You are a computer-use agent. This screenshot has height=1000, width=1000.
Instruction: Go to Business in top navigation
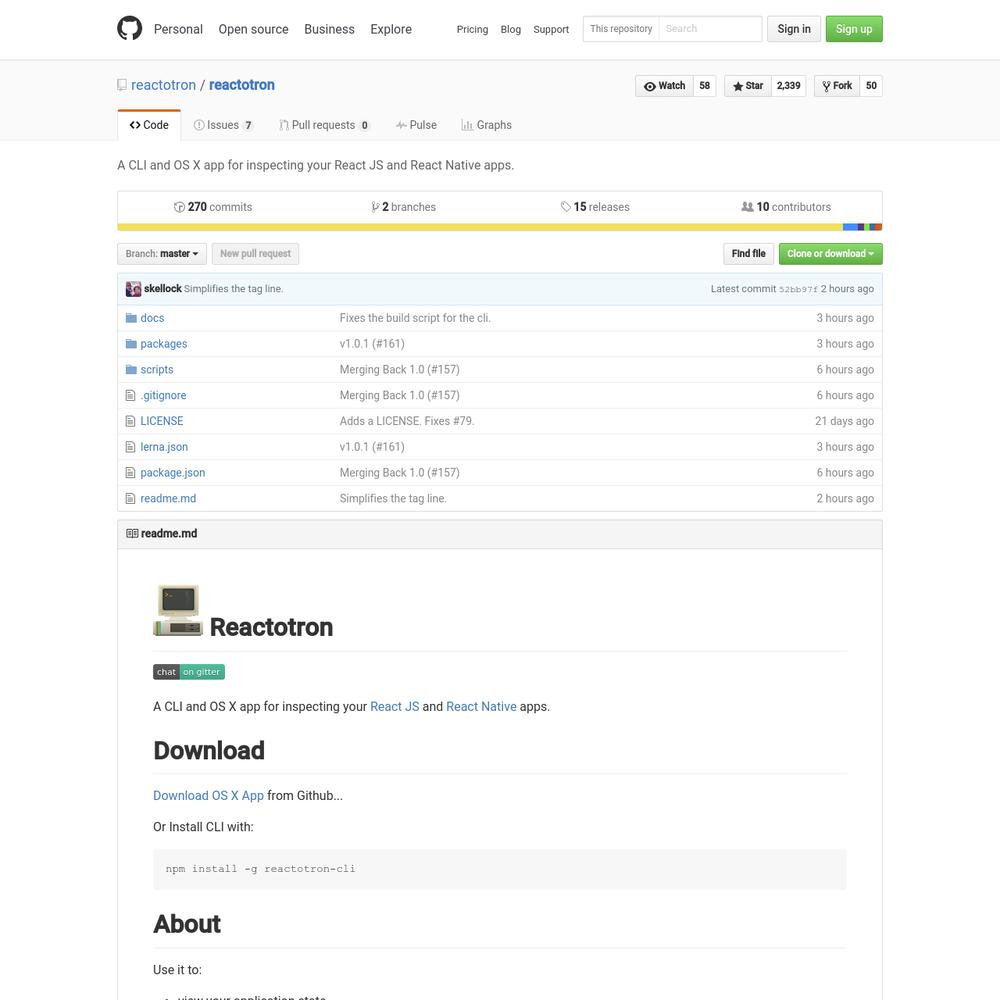329,29
